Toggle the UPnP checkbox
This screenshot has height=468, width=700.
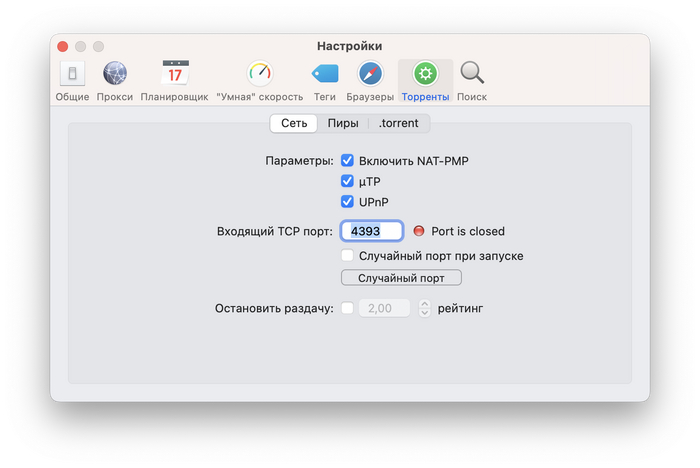tap(348, 202)
